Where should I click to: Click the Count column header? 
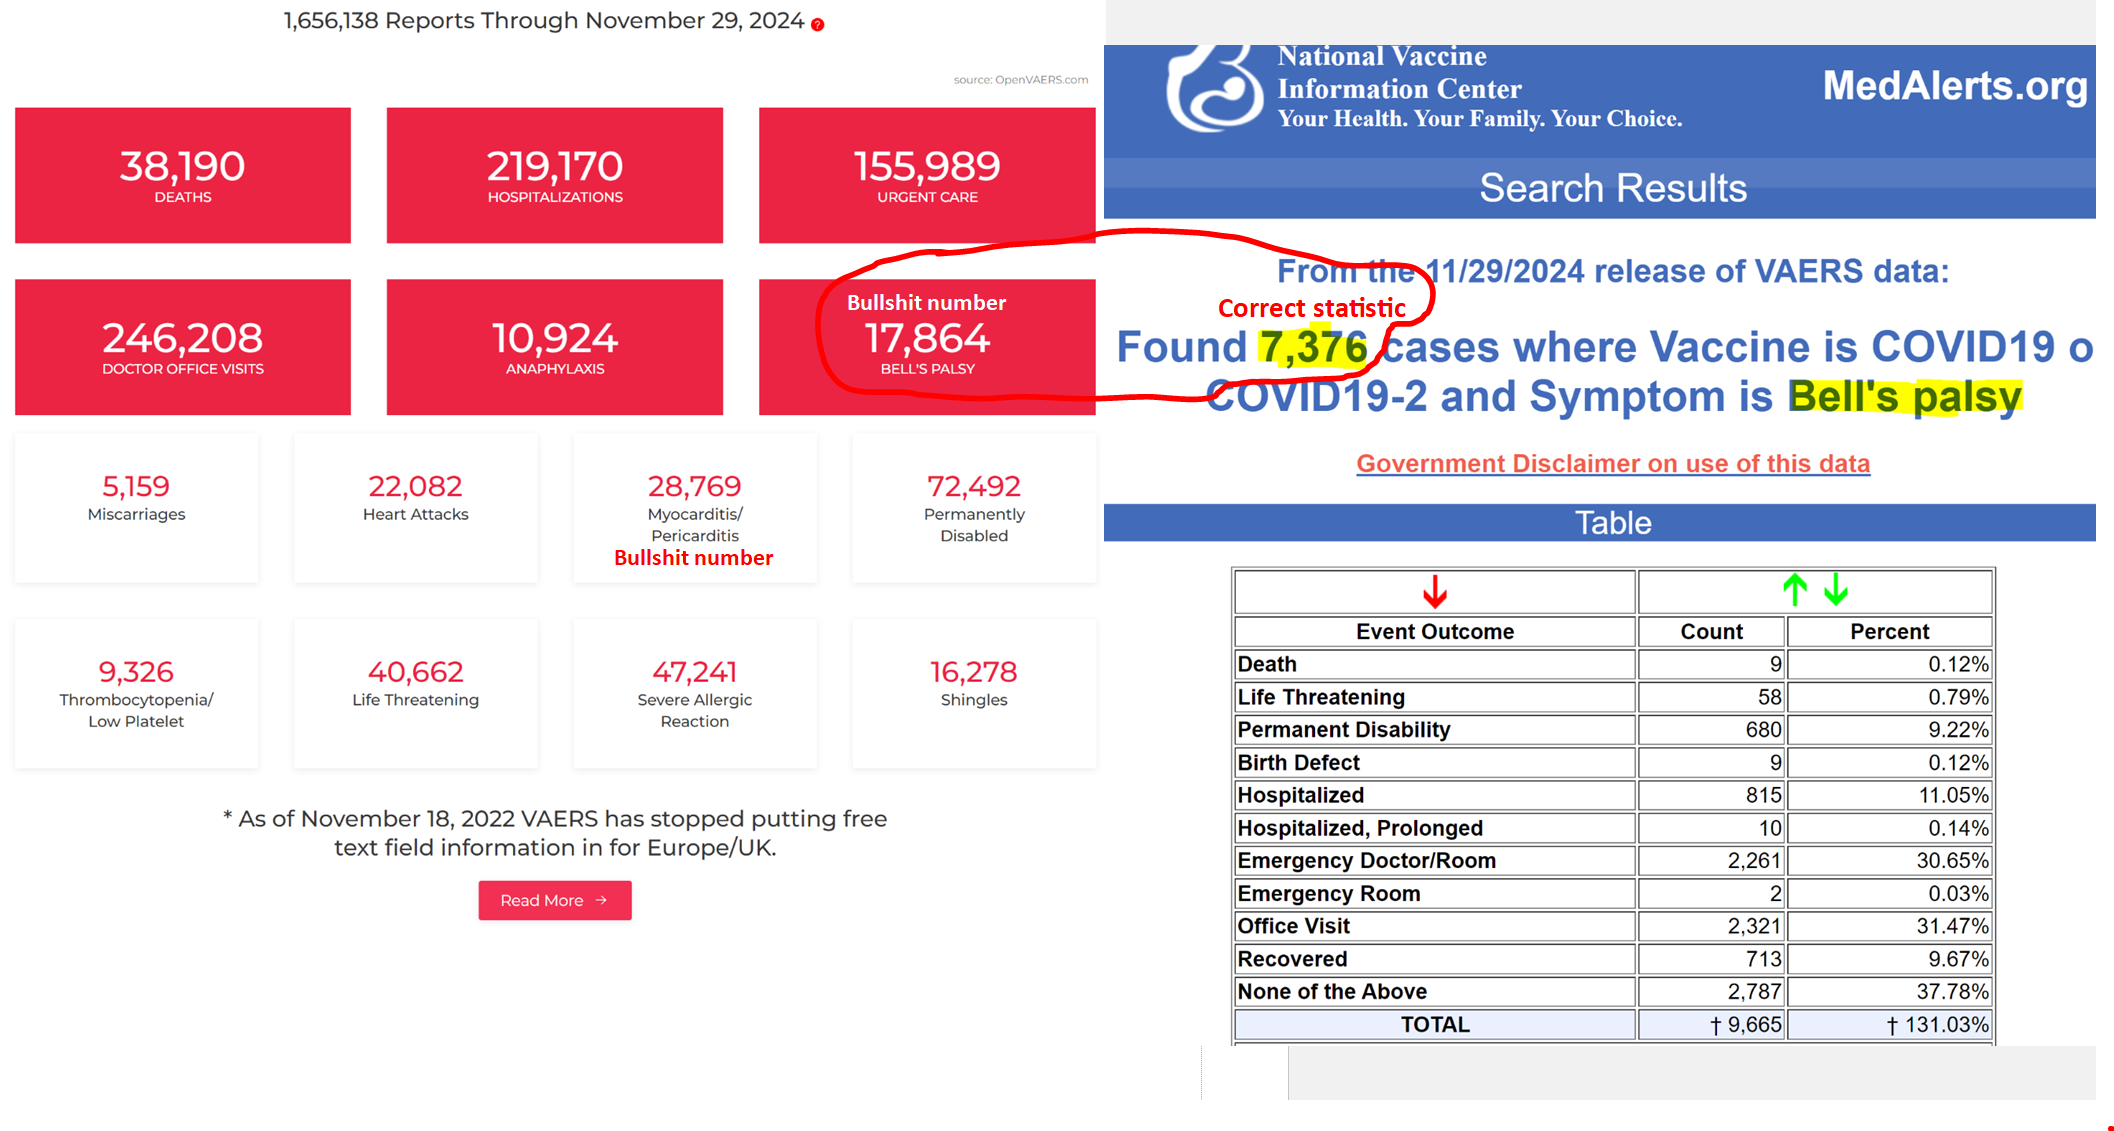1711,632
